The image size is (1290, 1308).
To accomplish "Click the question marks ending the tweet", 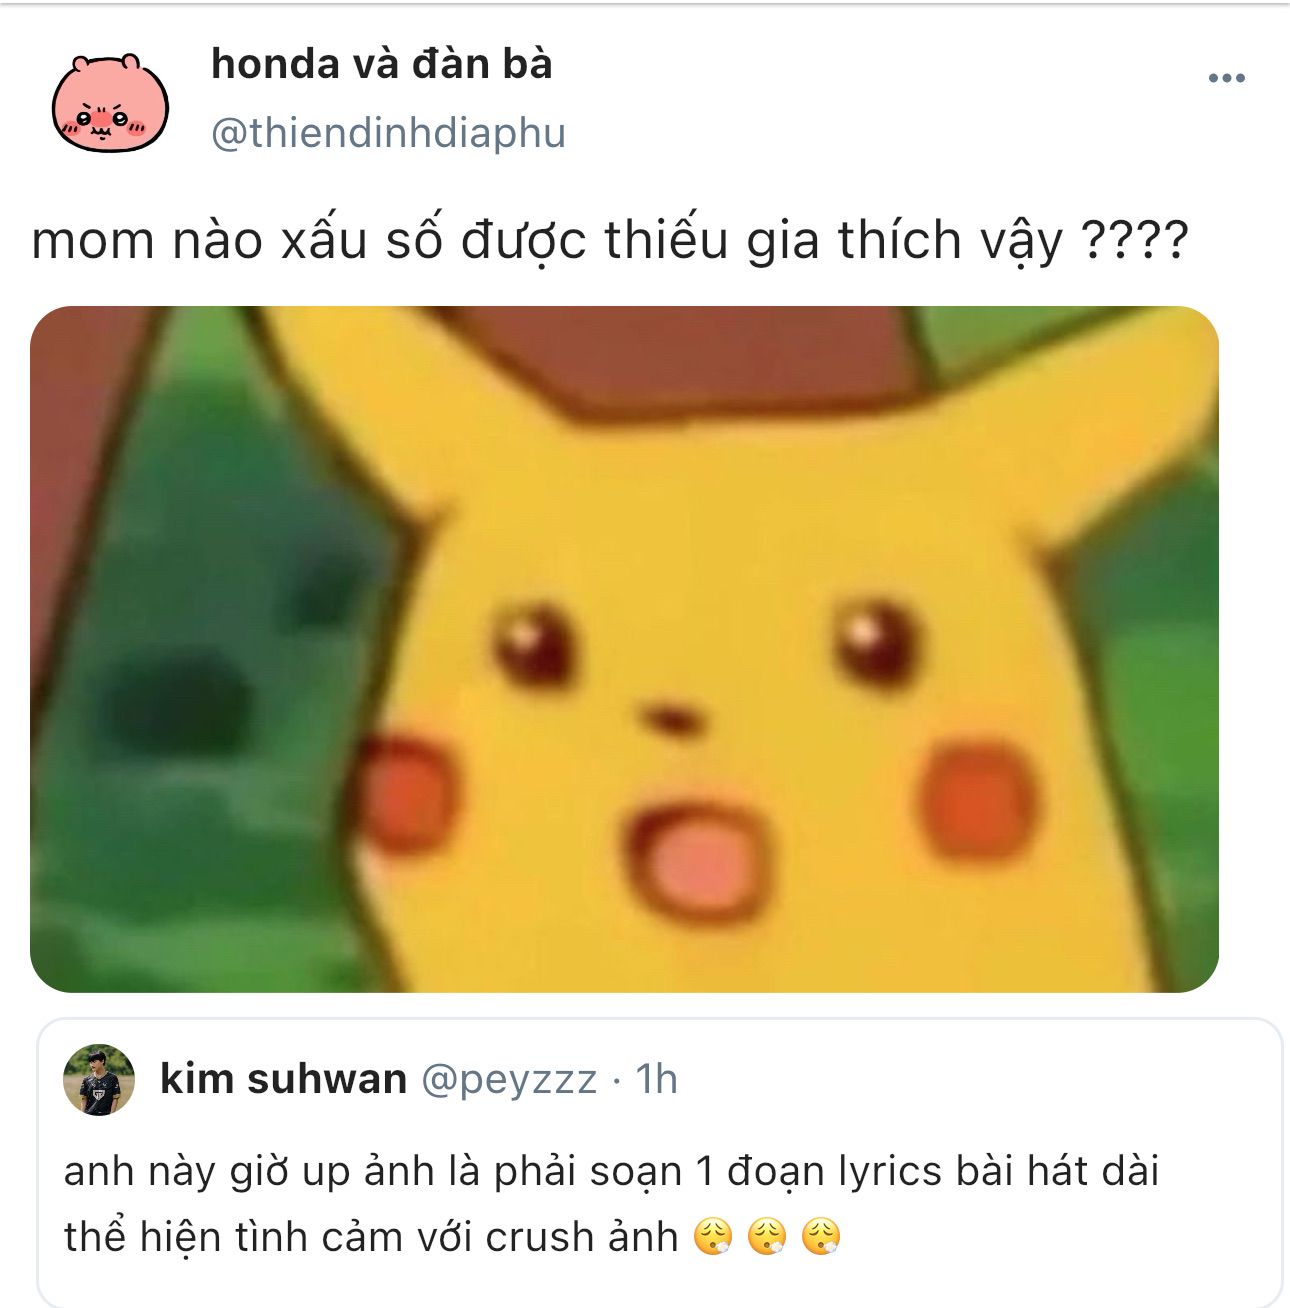I will point(1136,241).
